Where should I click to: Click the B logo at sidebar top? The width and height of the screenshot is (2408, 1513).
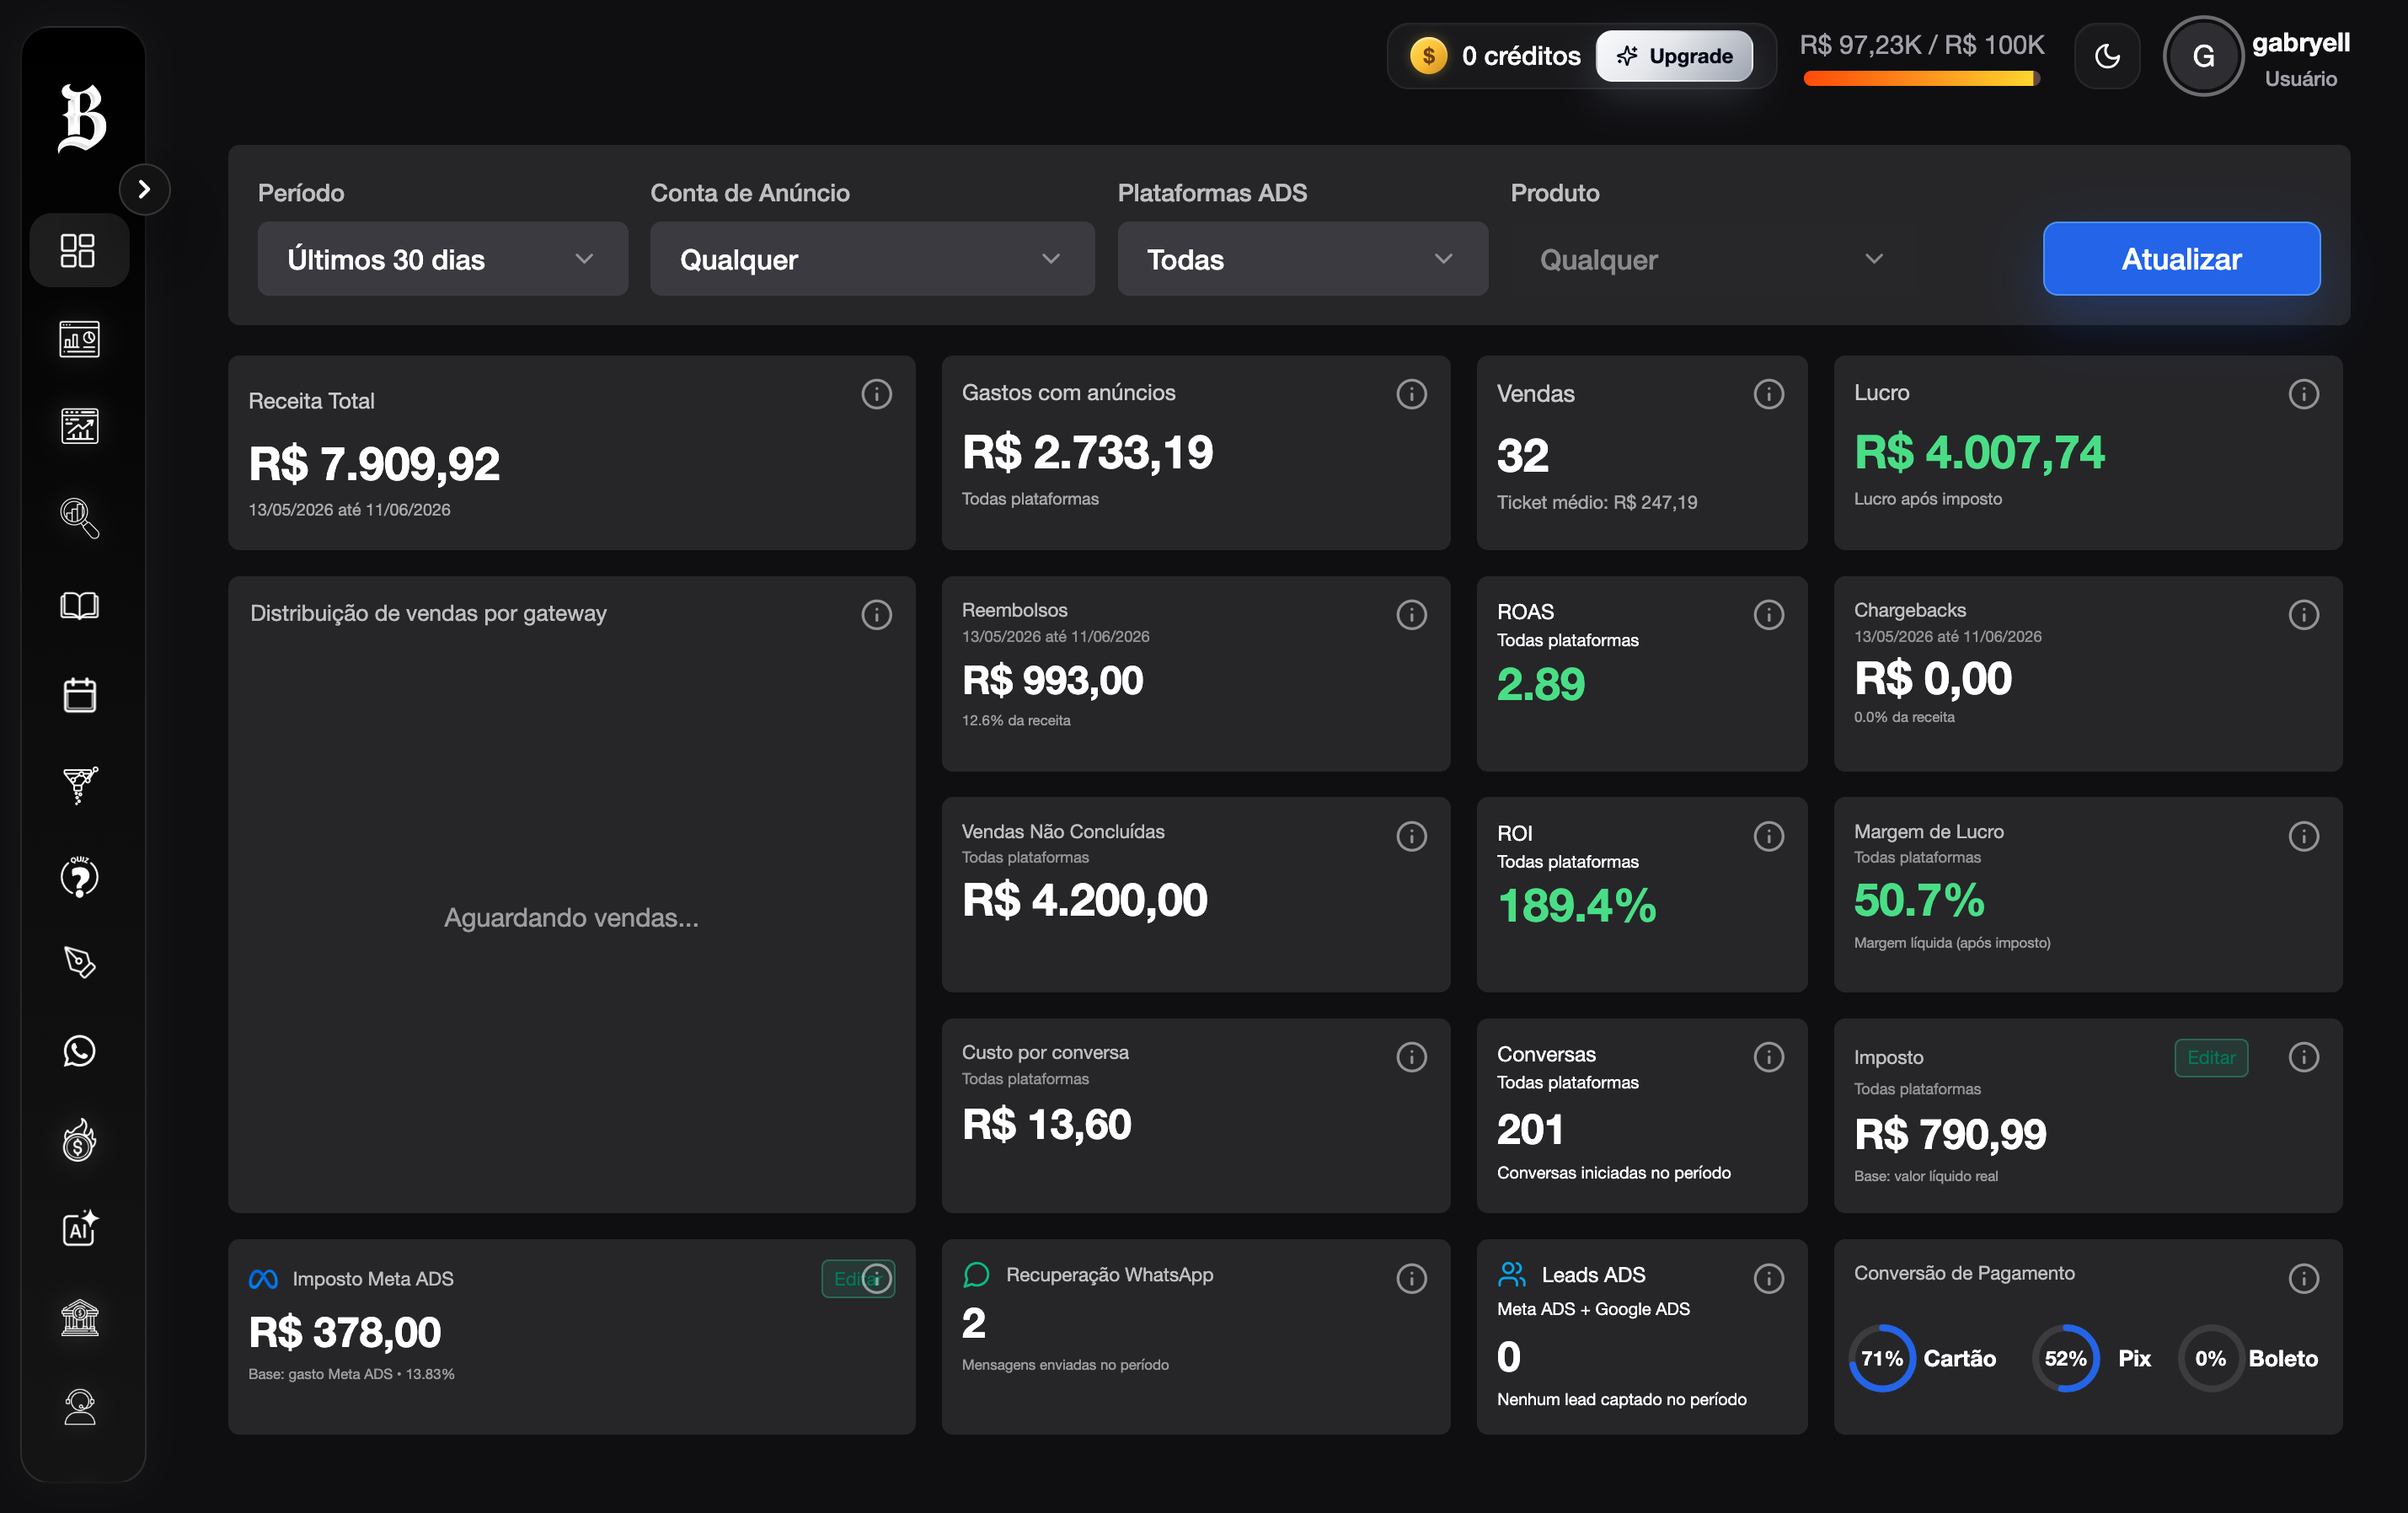tap(82, 117)
